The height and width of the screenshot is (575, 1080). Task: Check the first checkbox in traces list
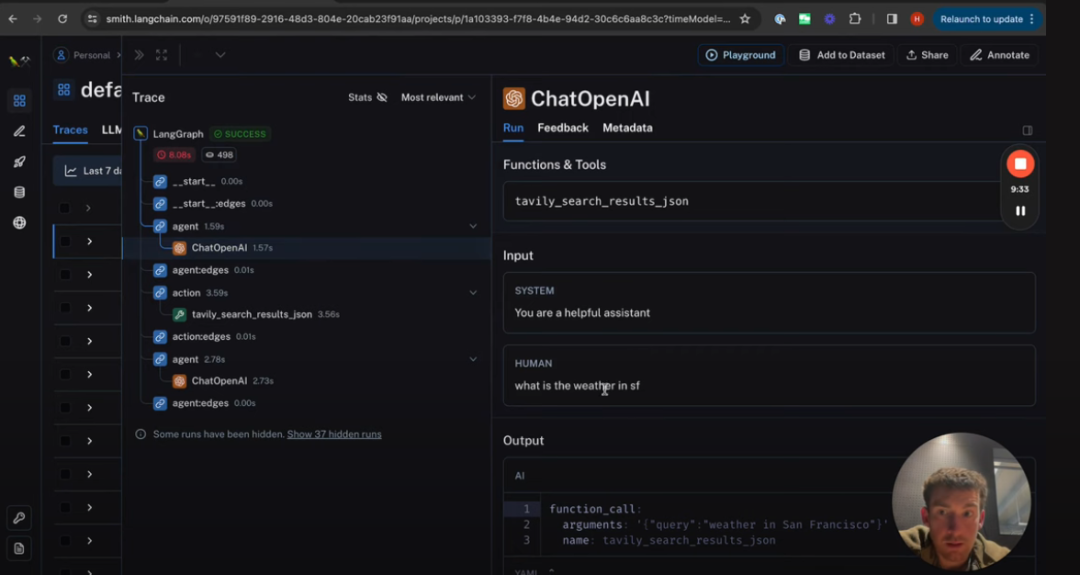point(65,208)
